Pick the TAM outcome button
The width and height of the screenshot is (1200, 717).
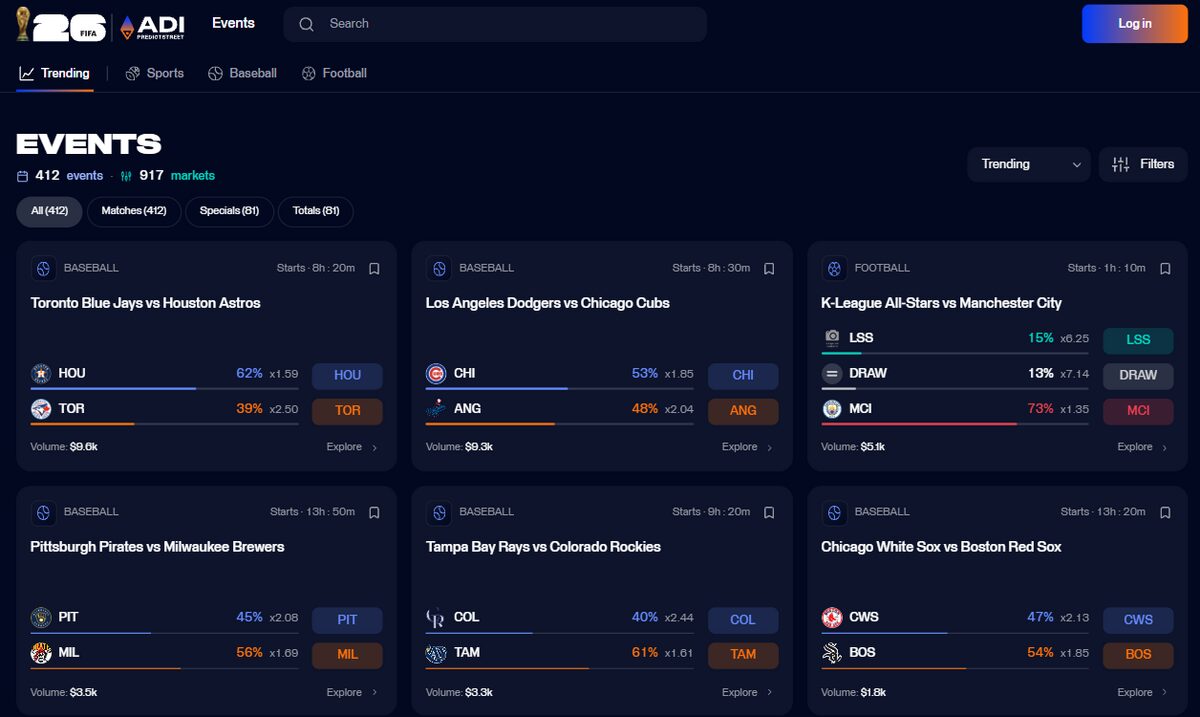743,654
